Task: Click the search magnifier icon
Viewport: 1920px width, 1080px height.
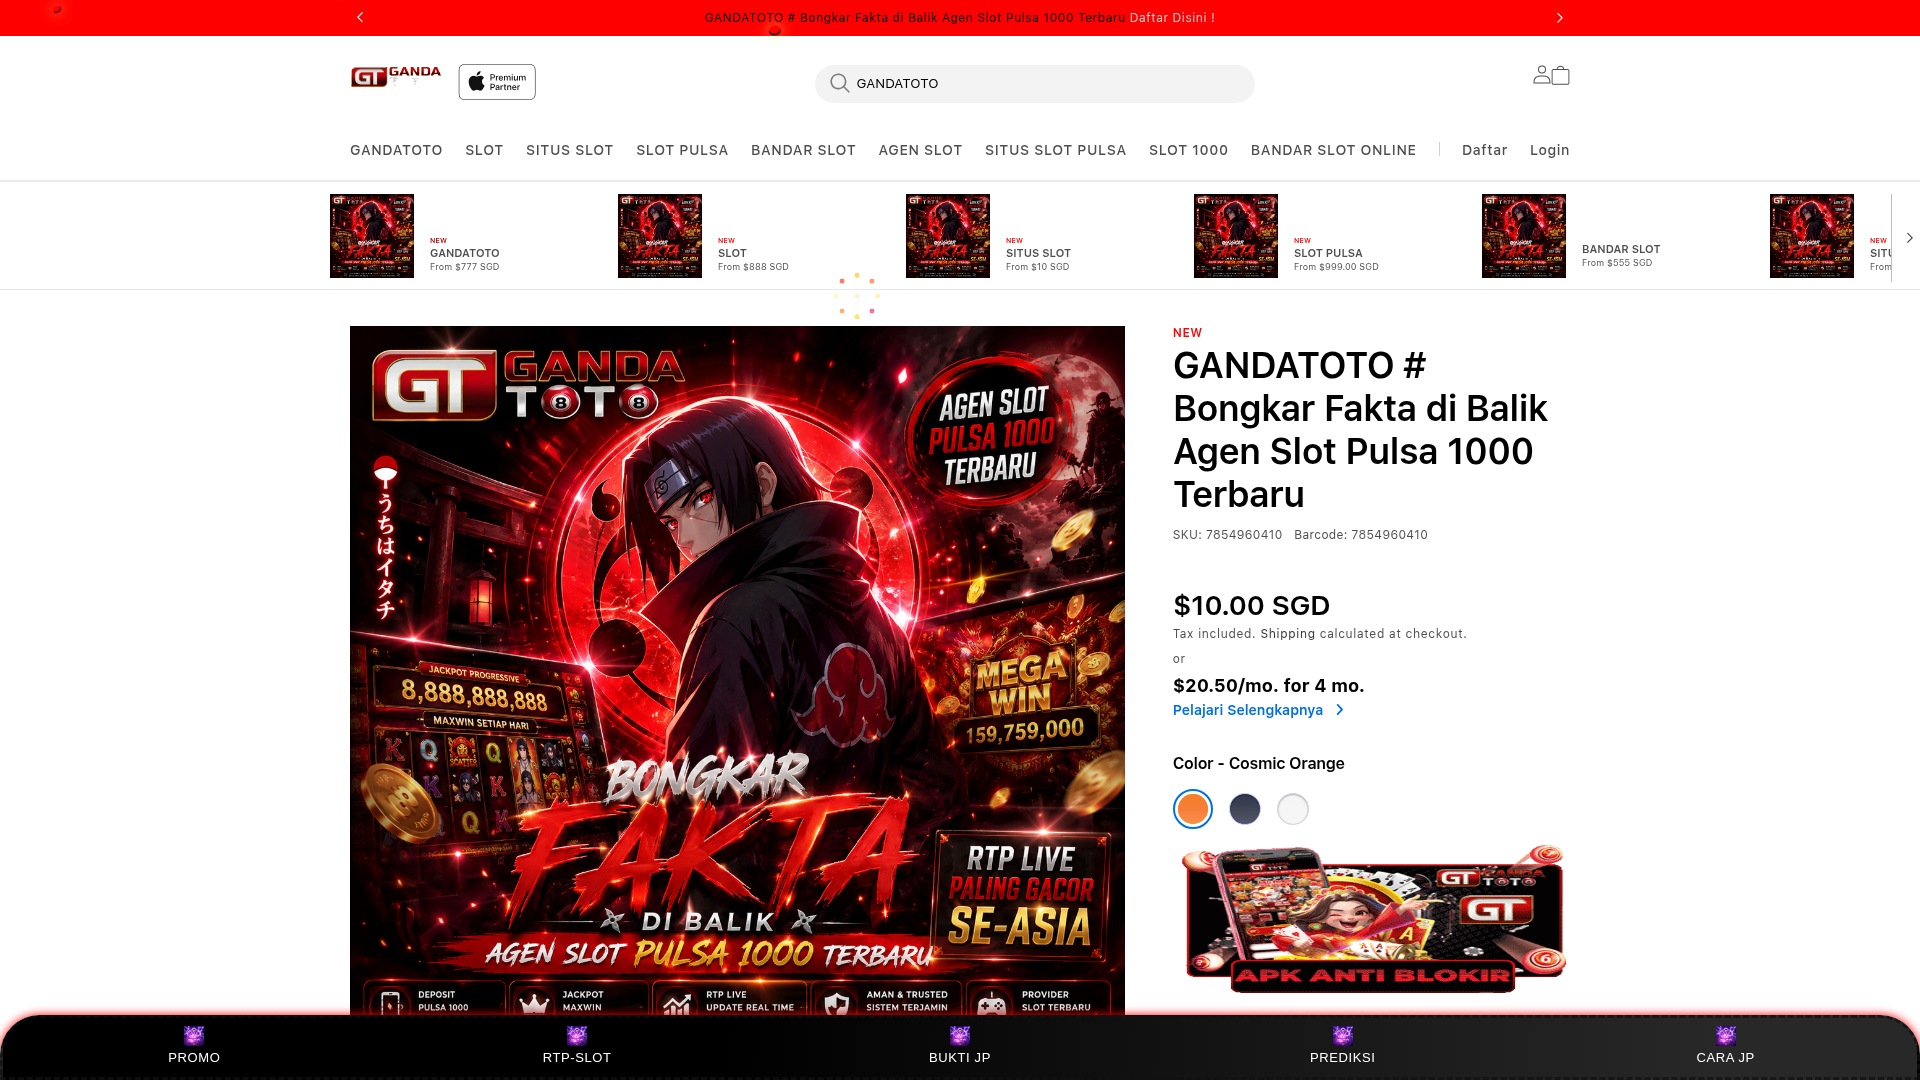Action: pos(839,84)
